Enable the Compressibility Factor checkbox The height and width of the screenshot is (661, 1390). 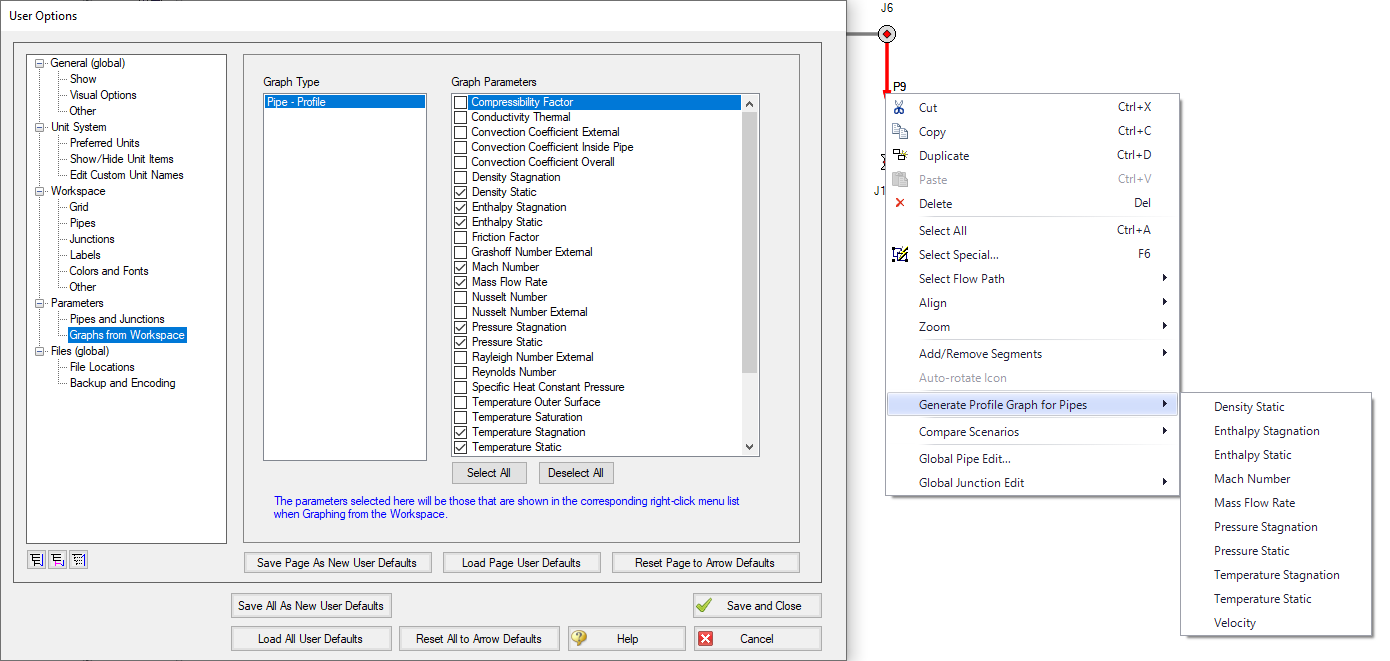[459, 101]
